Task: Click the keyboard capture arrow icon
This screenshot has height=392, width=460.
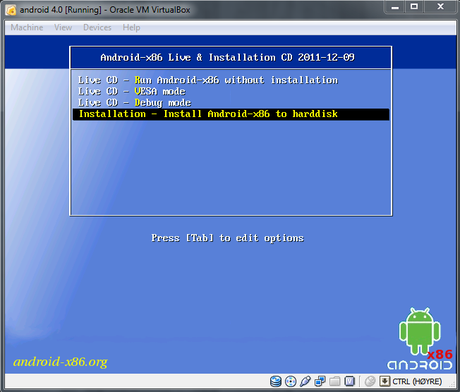Action: click(x=385, y=381)
